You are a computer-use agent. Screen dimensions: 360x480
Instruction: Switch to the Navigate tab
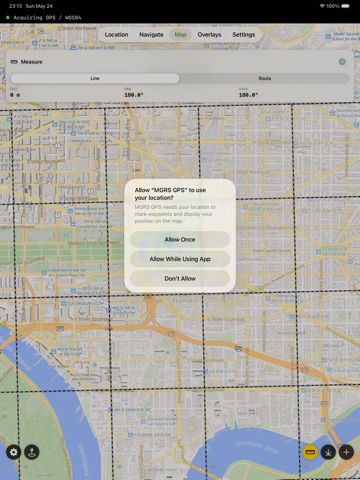[151, 35]
